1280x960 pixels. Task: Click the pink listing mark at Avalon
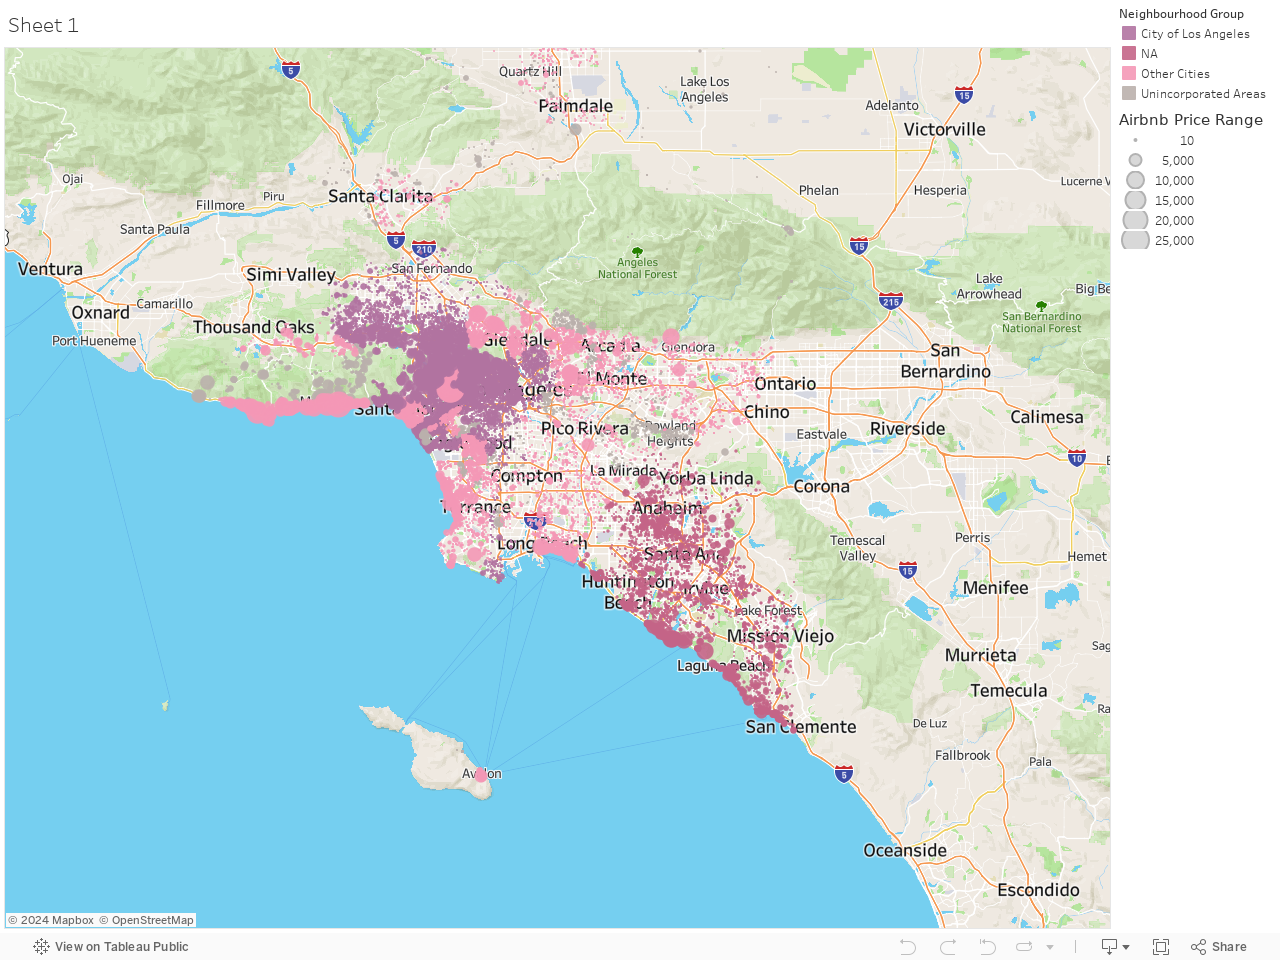click(481, 775)
